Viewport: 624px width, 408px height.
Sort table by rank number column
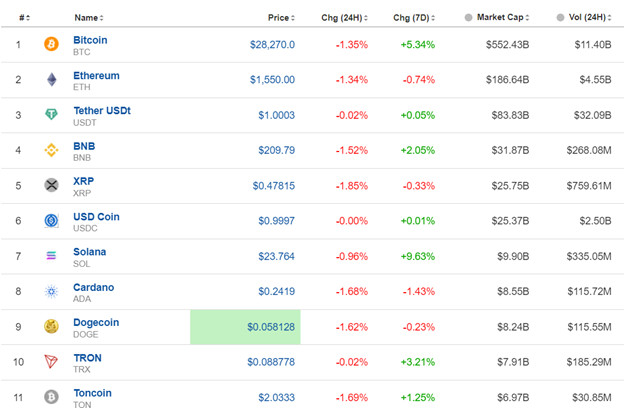click(x=24, y=18)
